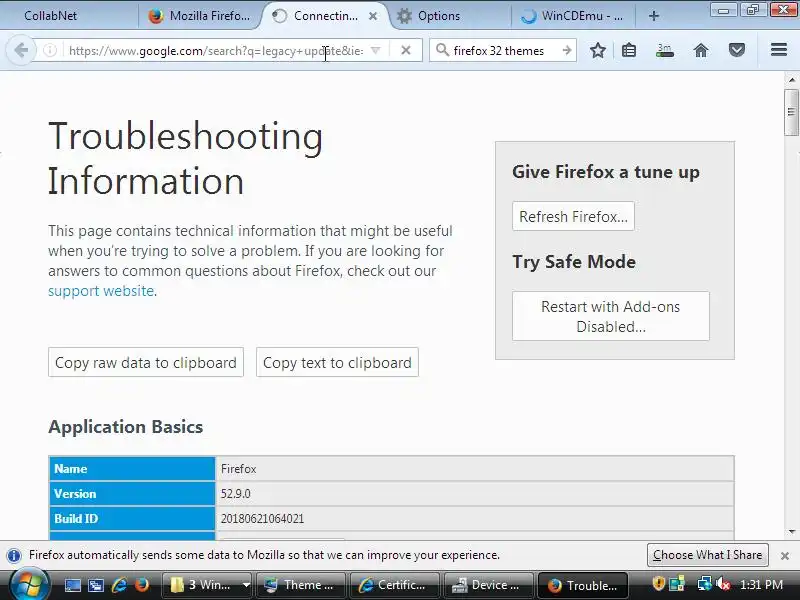Click the muted volume tray icon
The height and width of the screenshot is (600, 800).
coord(722,584)
